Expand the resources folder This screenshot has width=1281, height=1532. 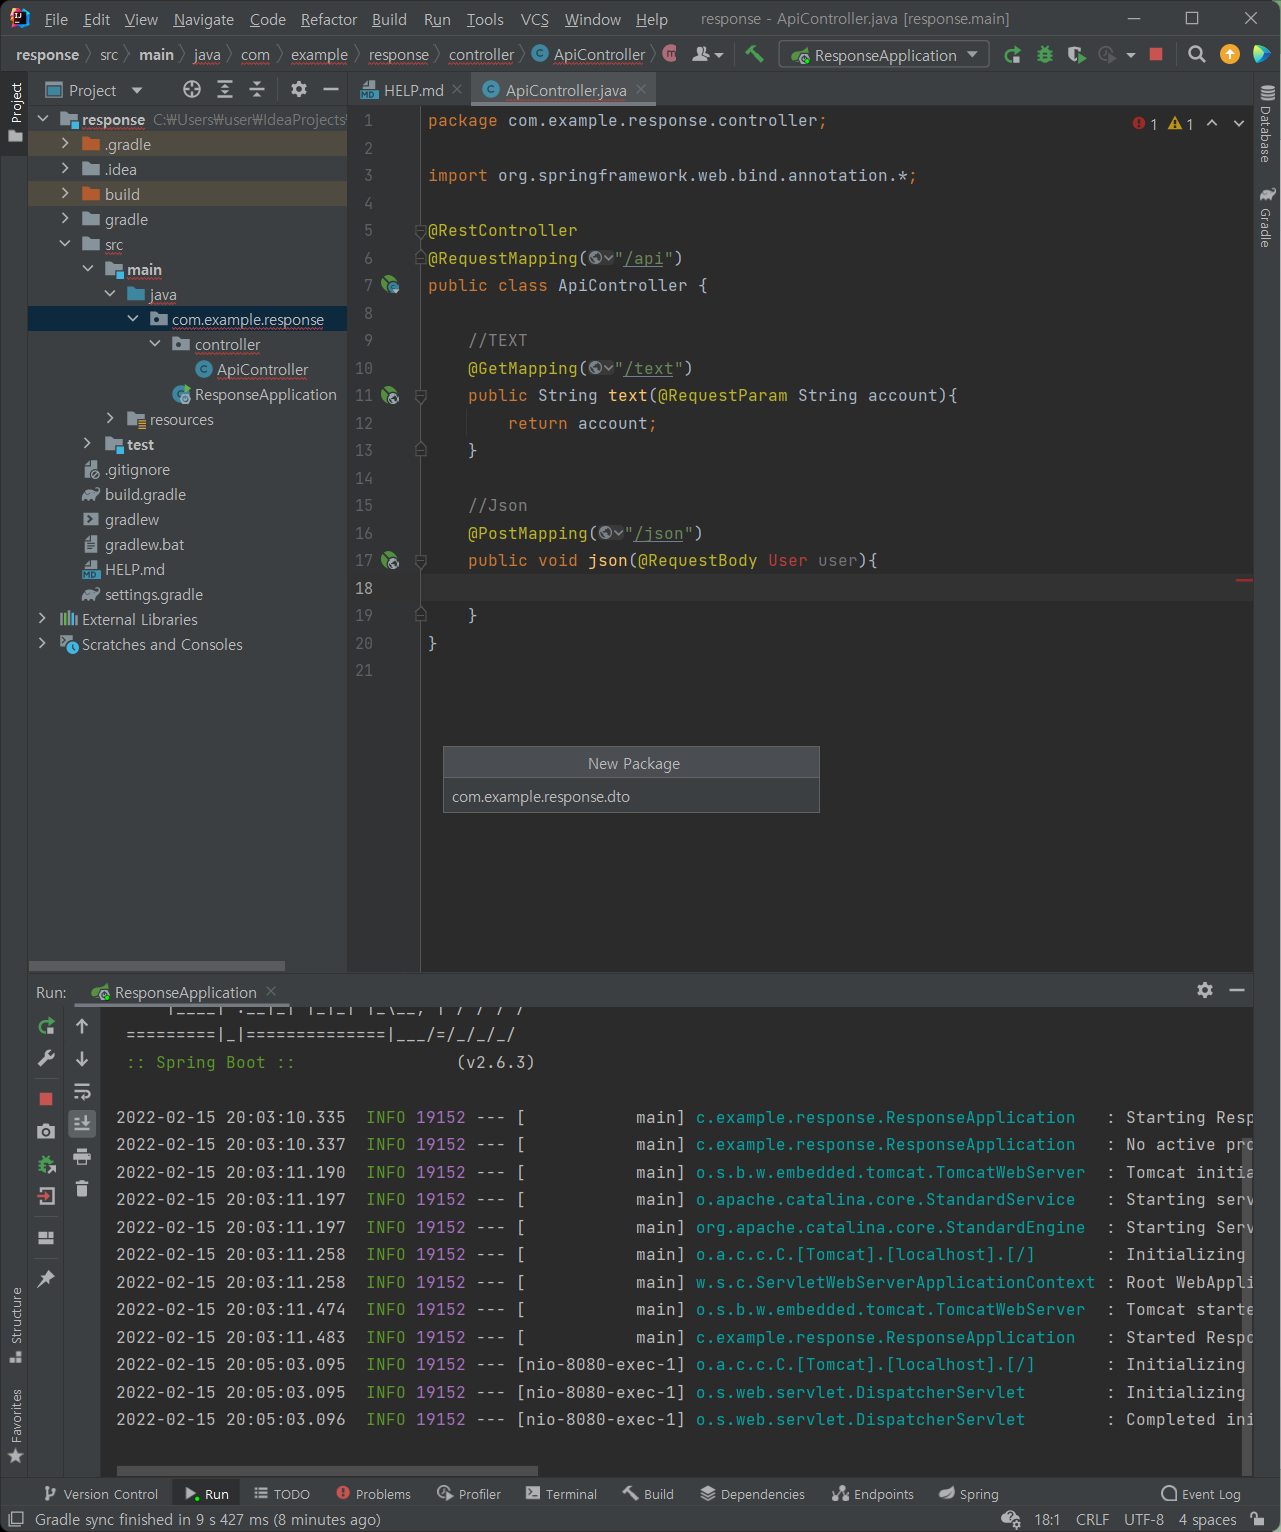click(110, 419)
